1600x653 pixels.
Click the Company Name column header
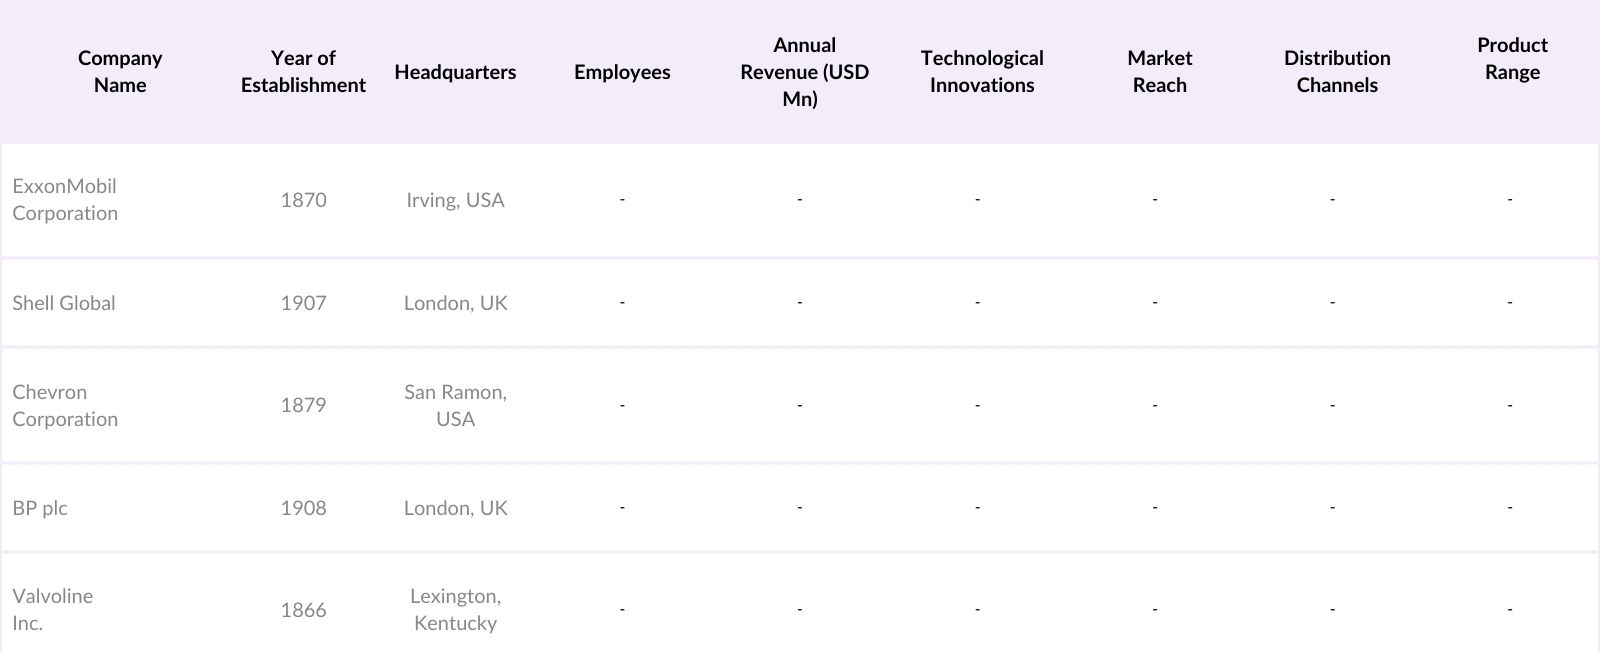pos(120,71)
